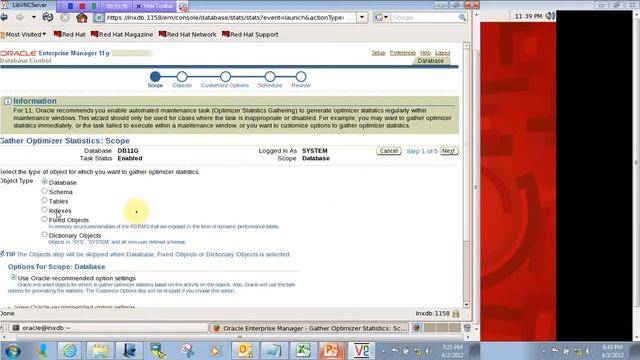Screen dimensions: 640x360
Task: Click the Schedule wizard step
Action: tap(270, 76)
